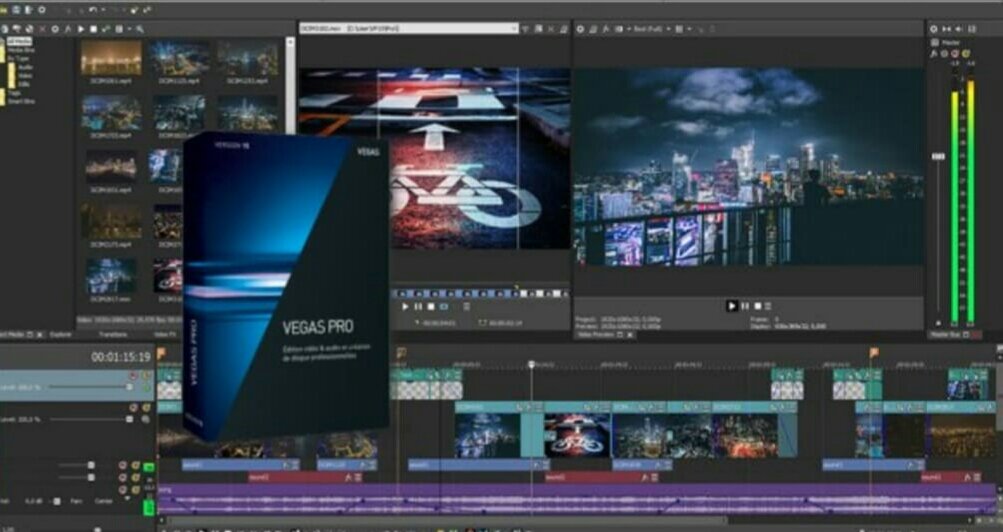Solo the second video track
1003x532 pixels.
[x=146, y=407]
